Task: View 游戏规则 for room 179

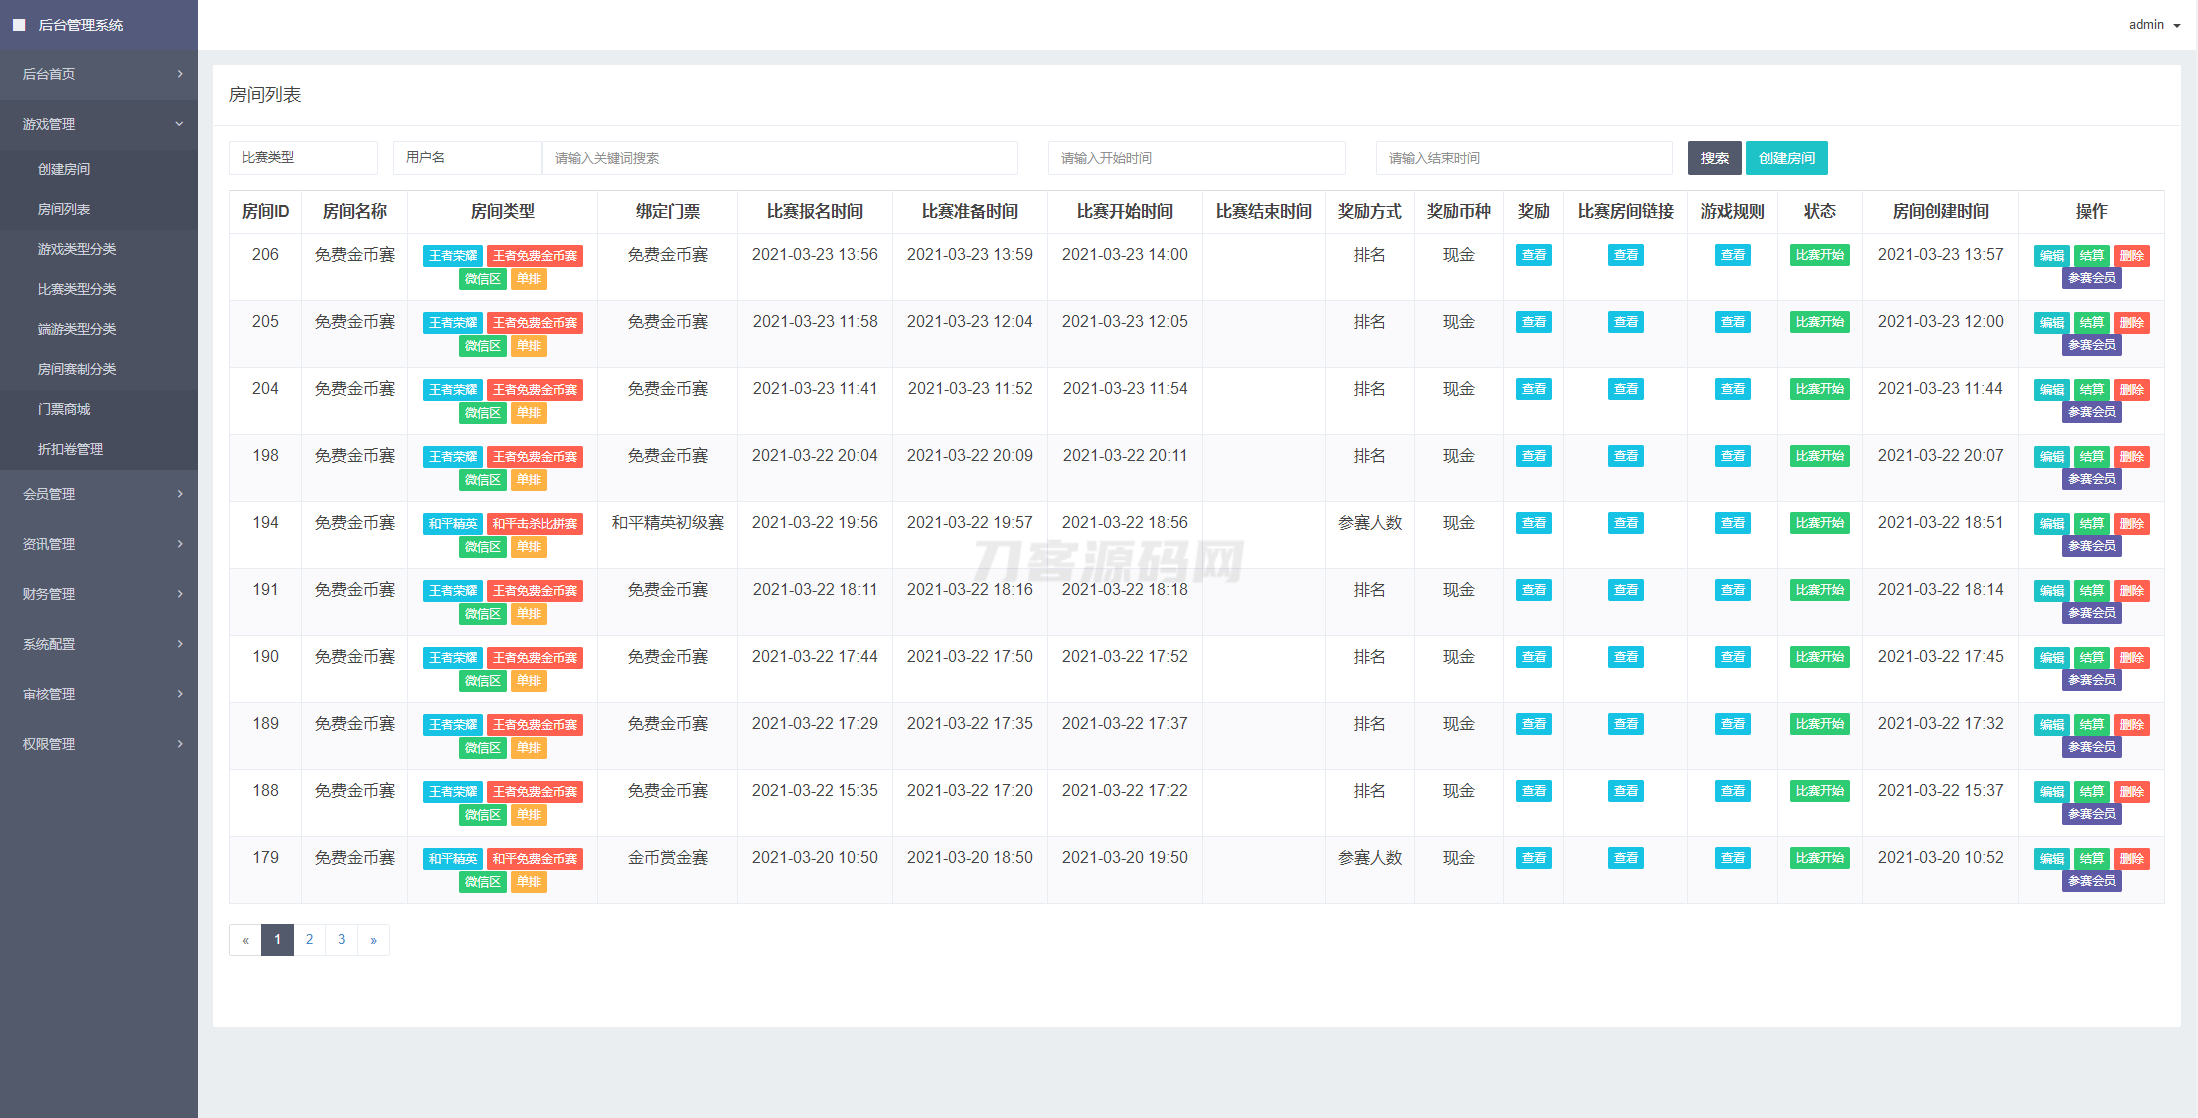Action: [1733, 858]
